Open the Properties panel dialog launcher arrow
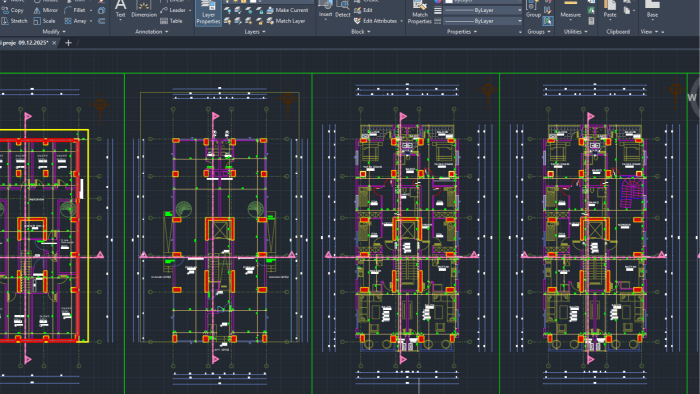Viewport: 700px width, 394px height. tap(520, 32)
